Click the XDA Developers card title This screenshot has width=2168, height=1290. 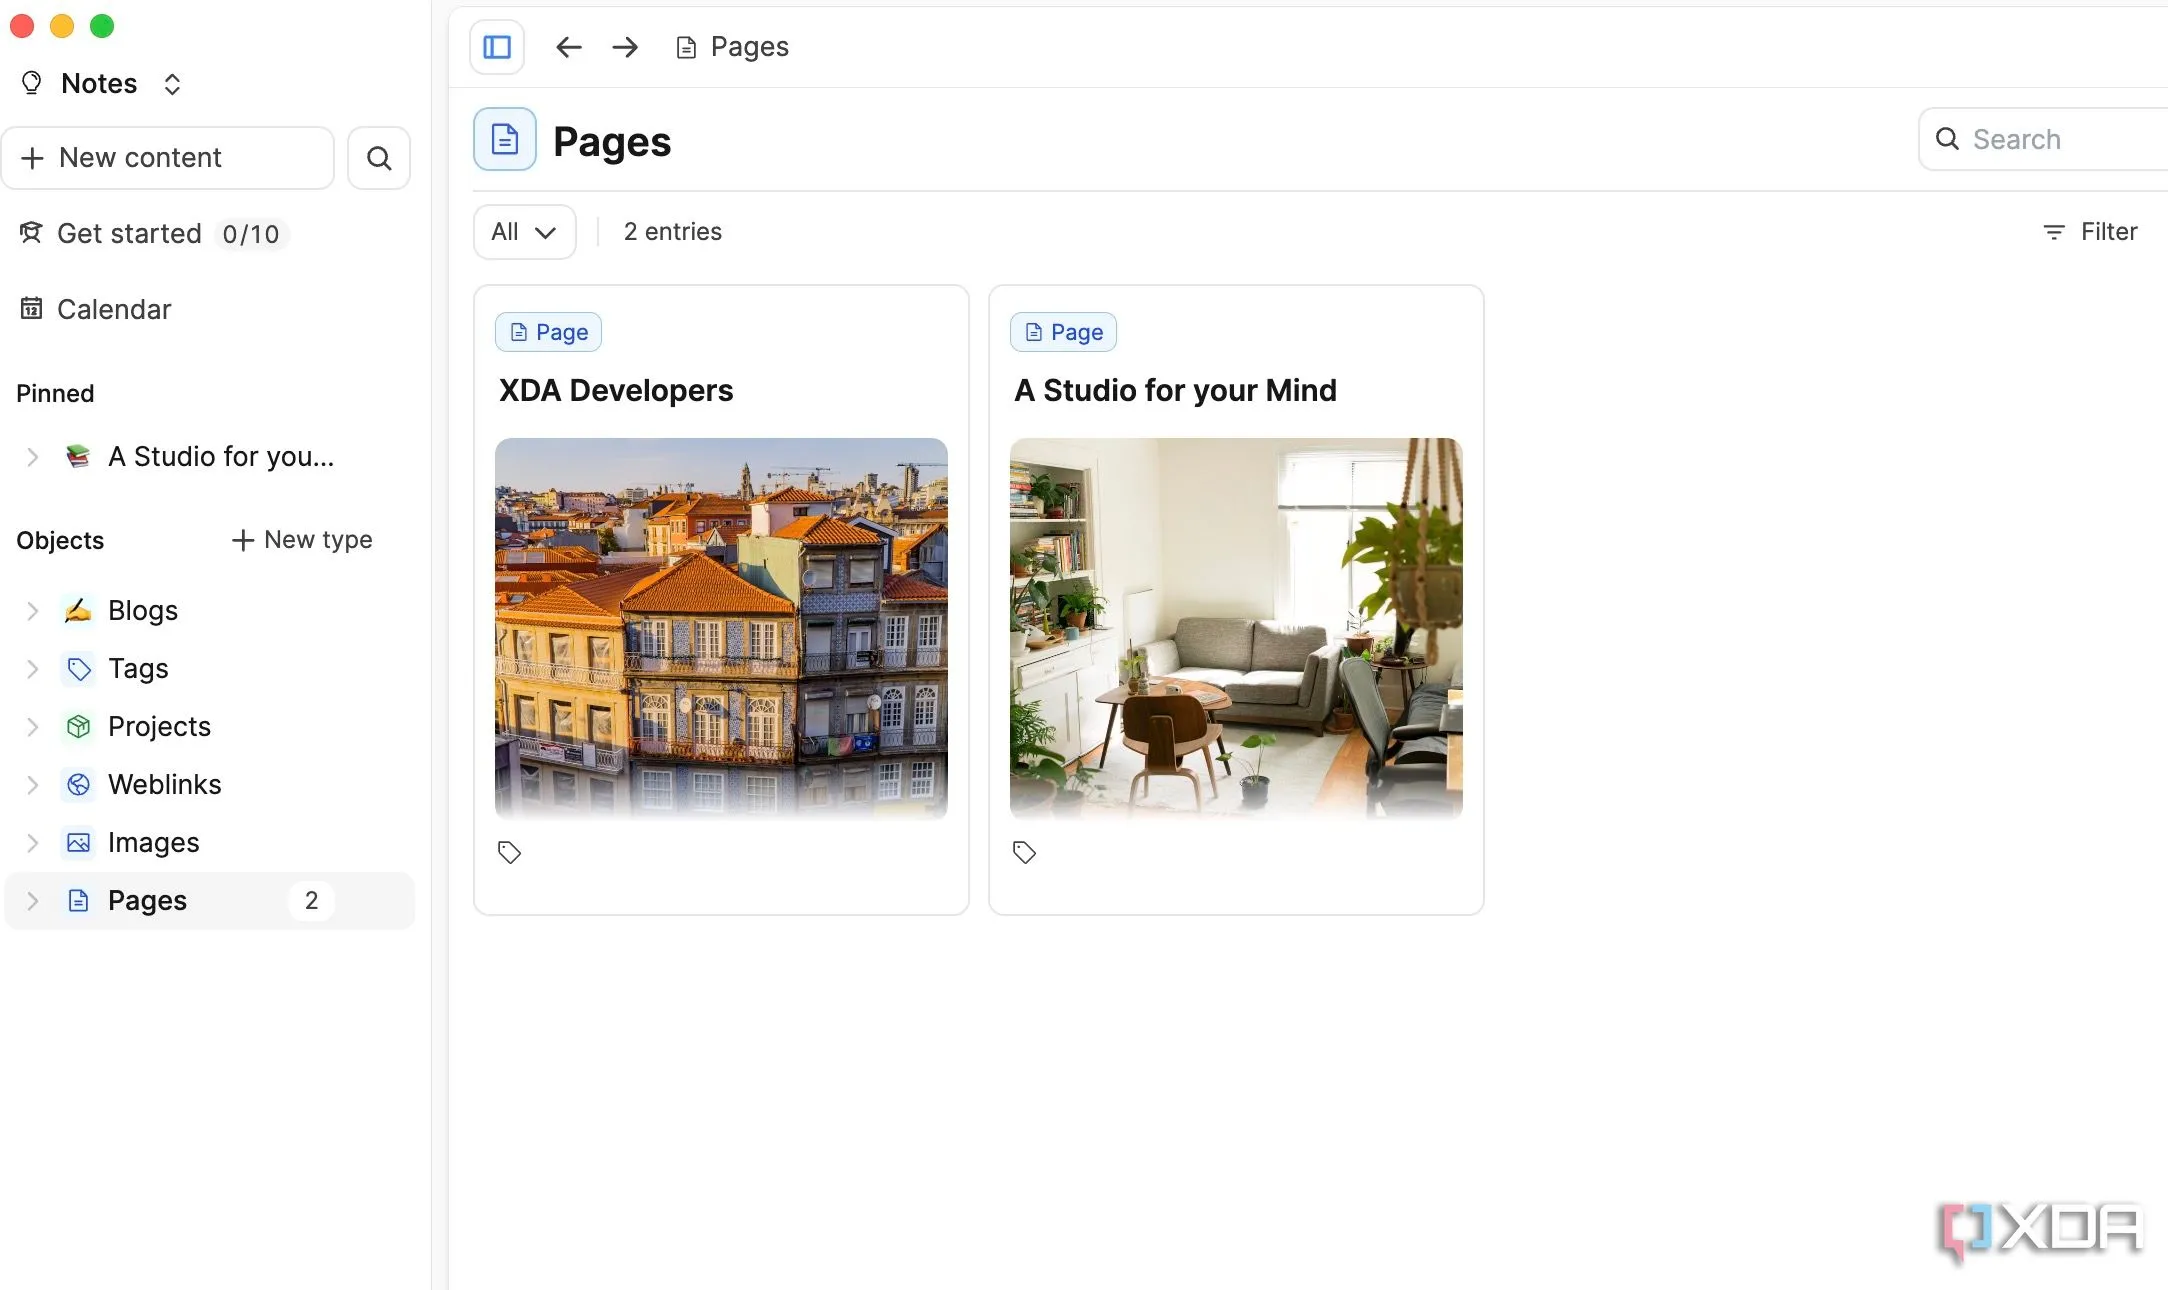click(x=616, y=390)
